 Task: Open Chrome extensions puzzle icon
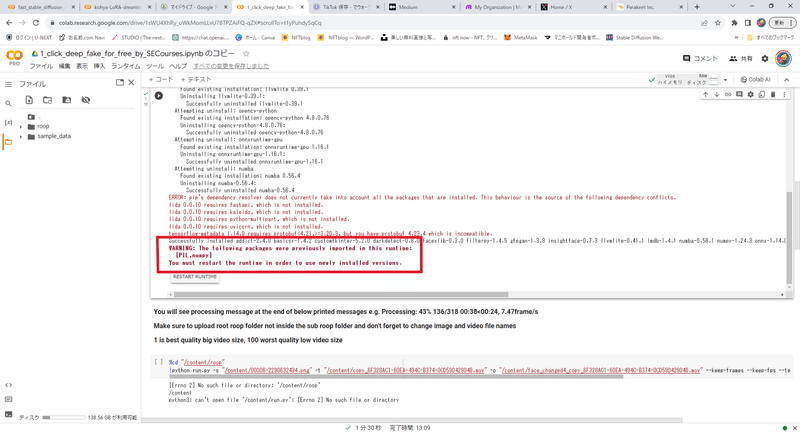coord(734,23)
